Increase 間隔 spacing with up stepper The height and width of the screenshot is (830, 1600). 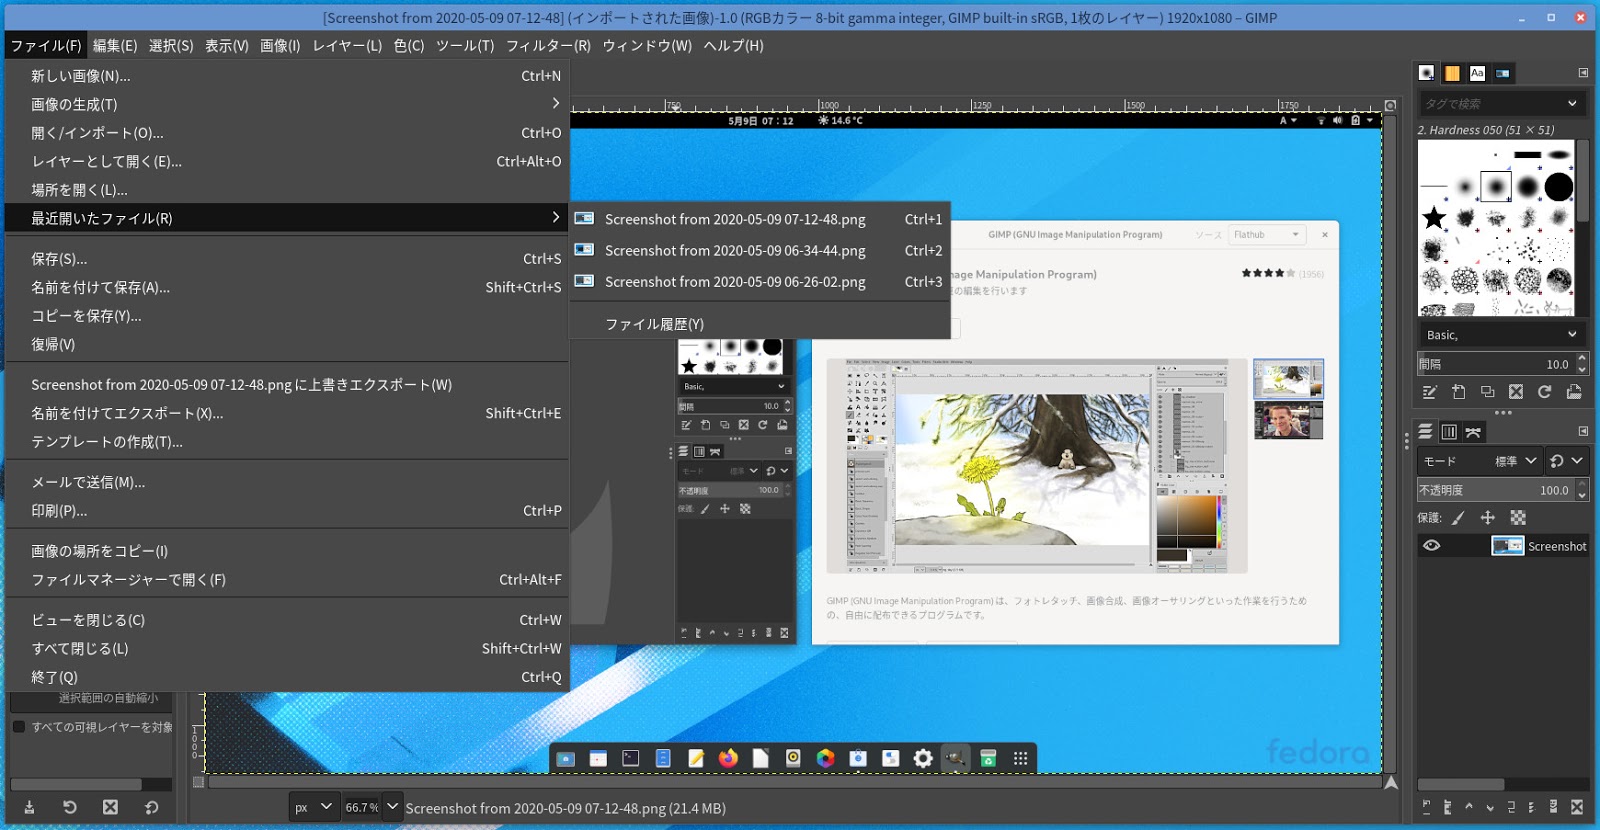tap(1582, 359)
